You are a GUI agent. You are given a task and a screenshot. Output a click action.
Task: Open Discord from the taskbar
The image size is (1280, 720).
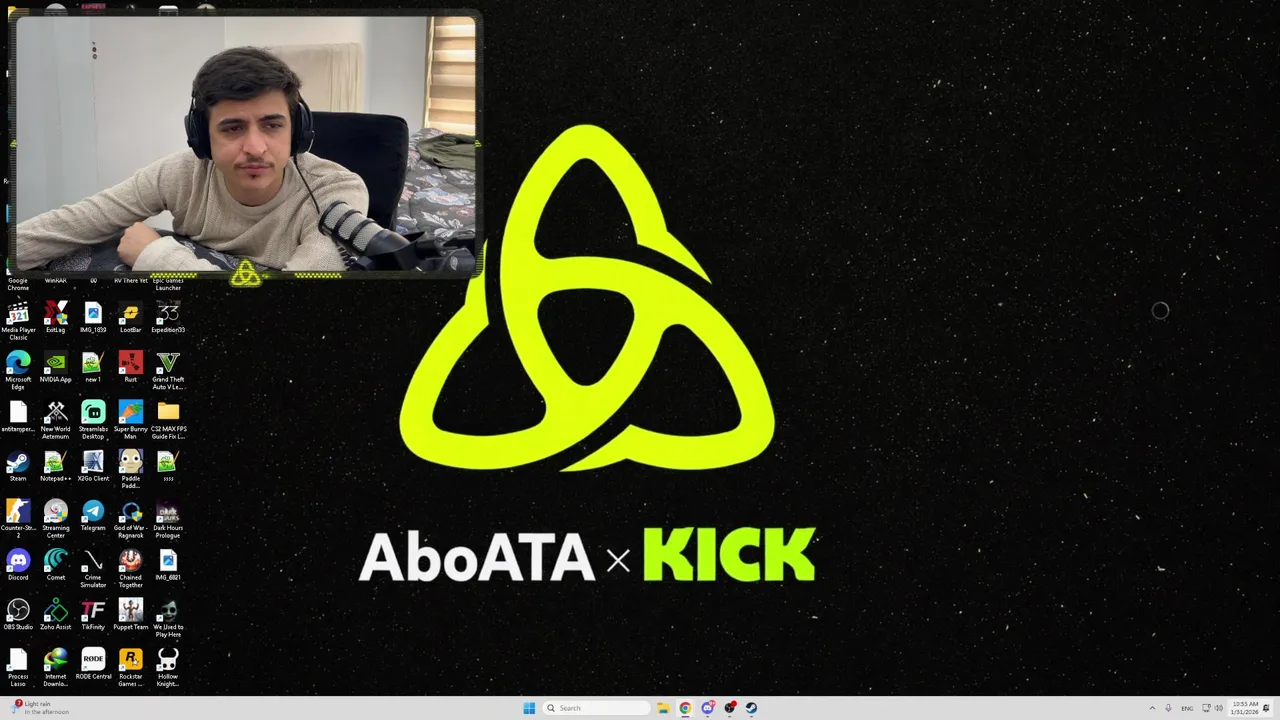(707, 708)
